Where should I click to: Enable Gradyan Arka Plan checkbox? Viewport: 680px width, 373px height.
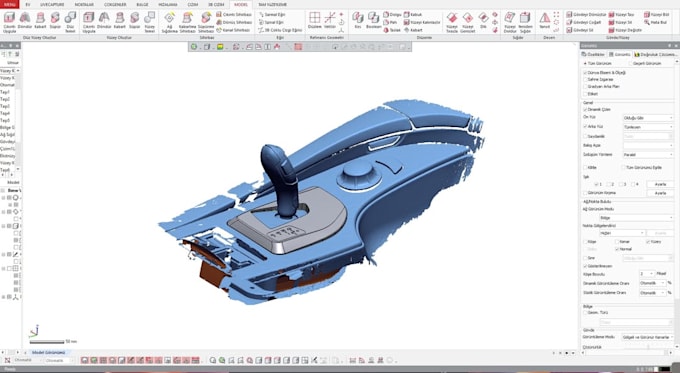pos(585,87)
